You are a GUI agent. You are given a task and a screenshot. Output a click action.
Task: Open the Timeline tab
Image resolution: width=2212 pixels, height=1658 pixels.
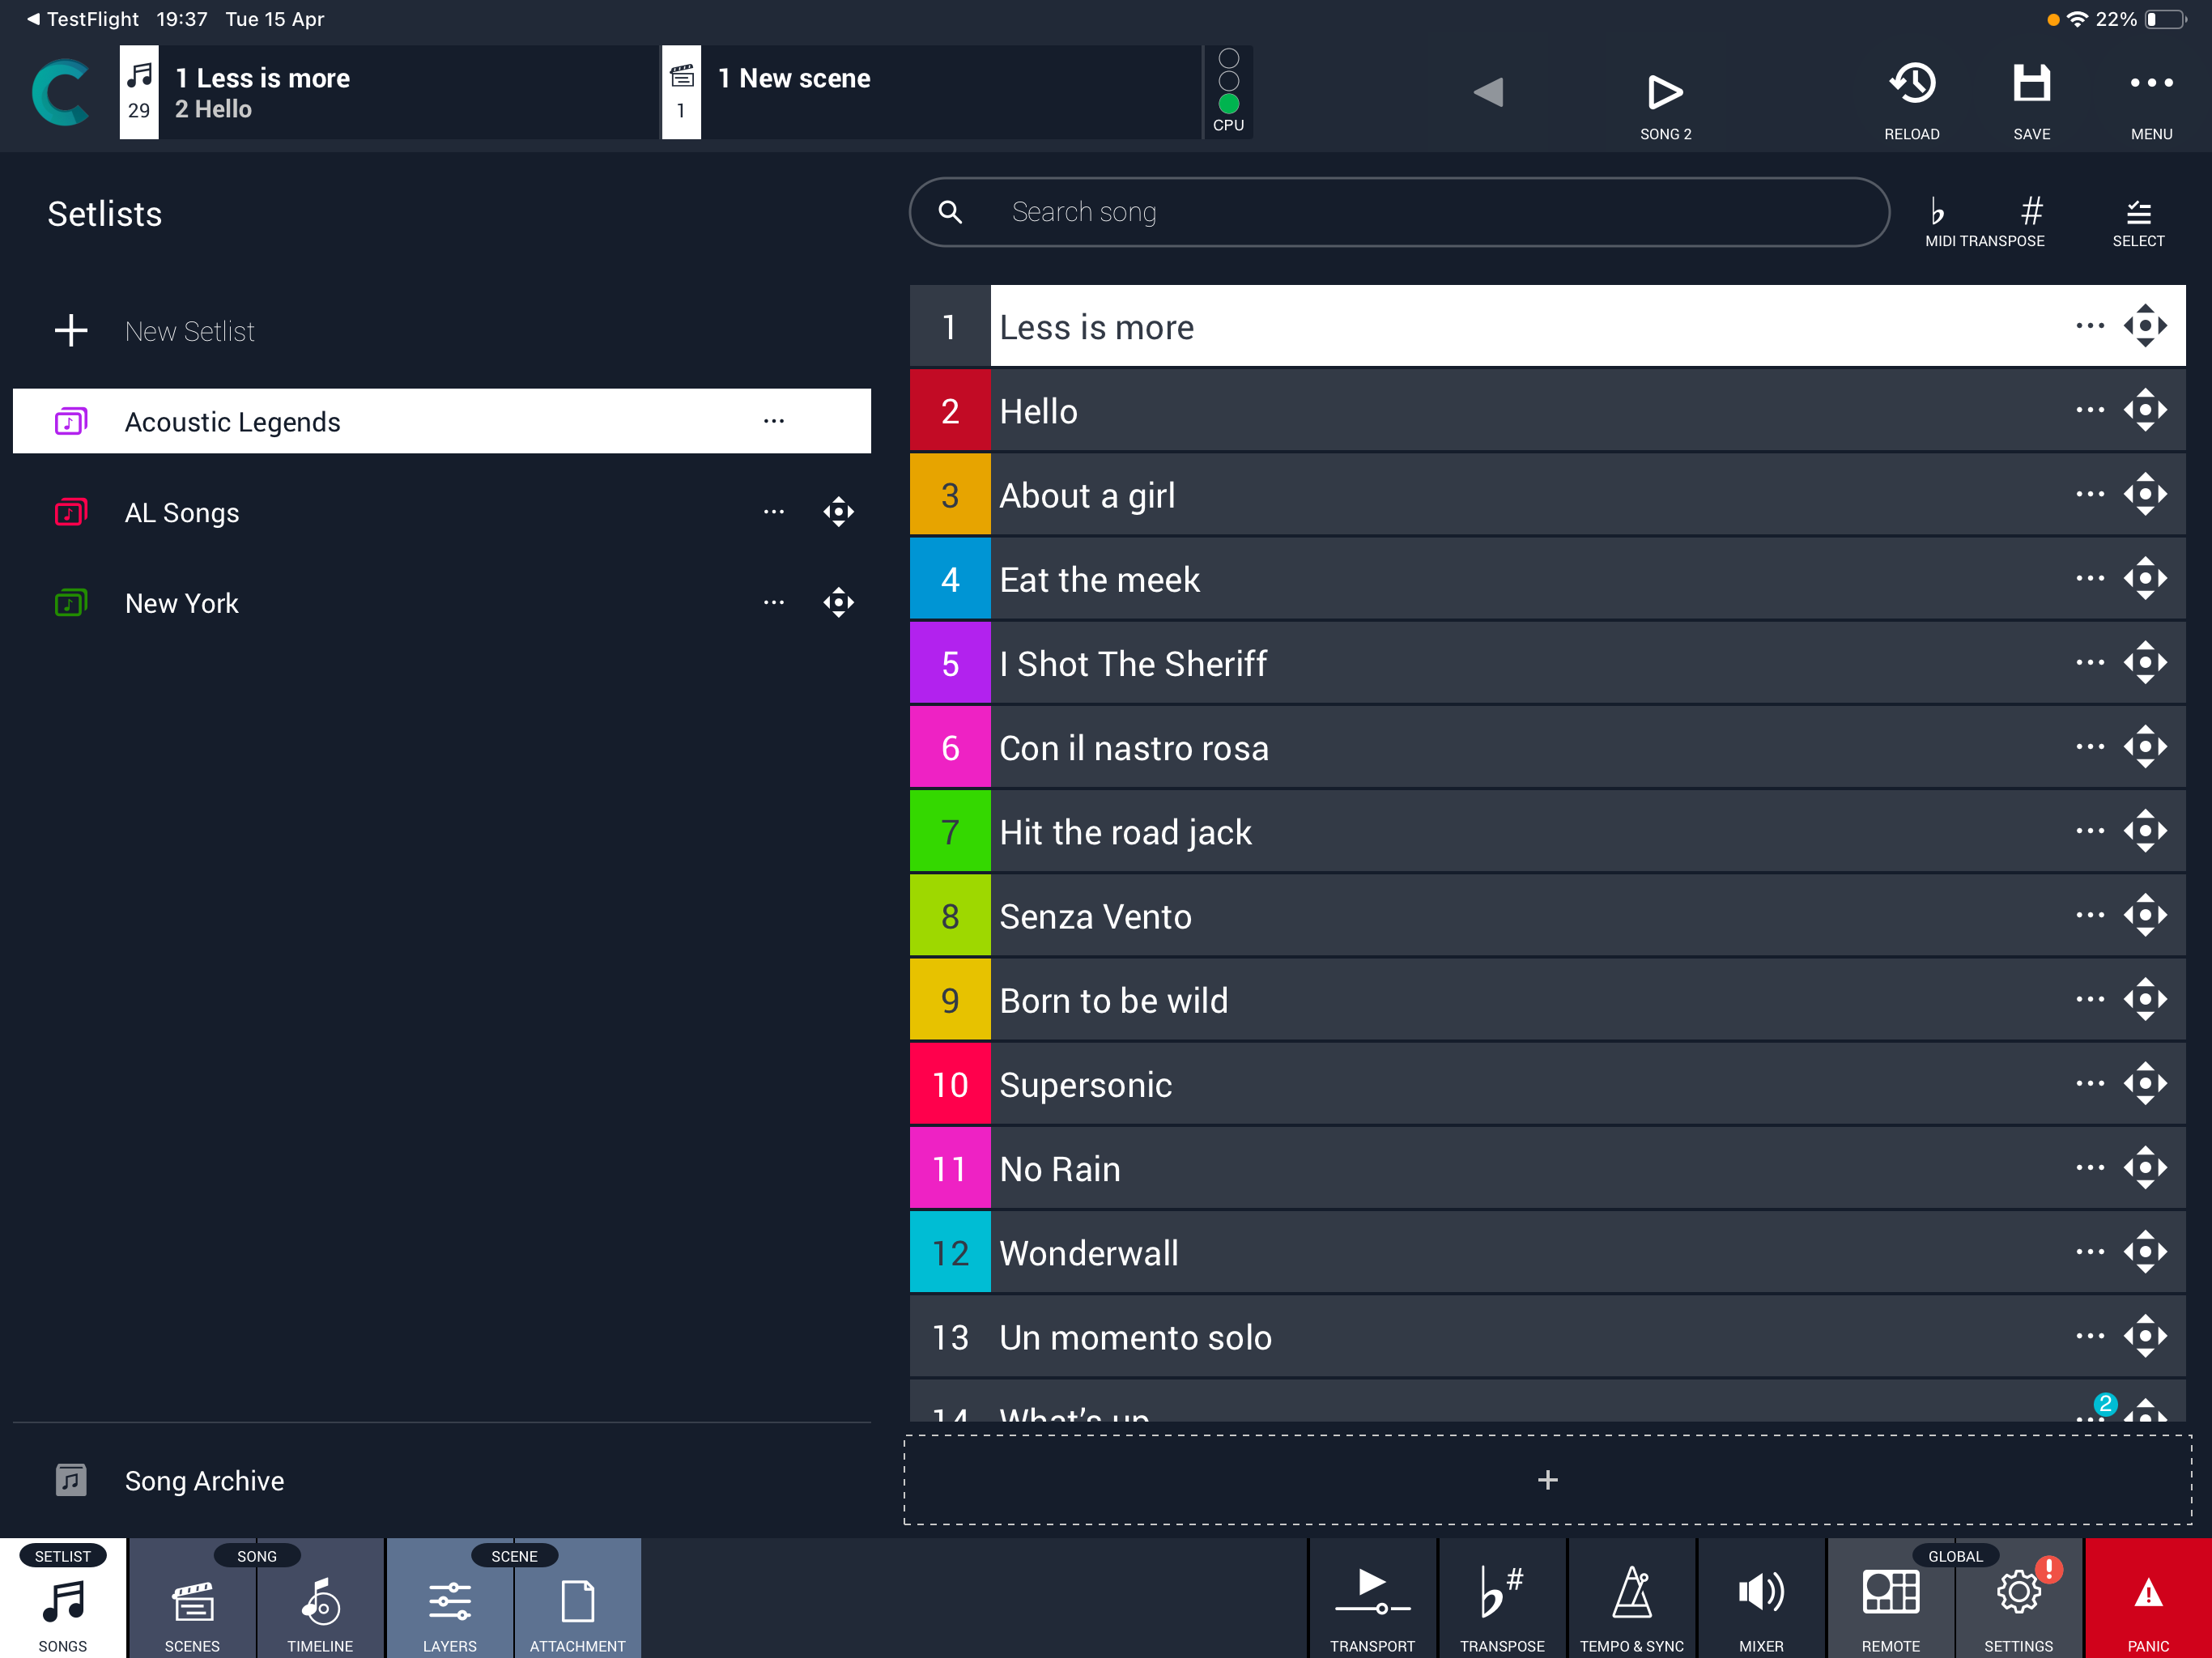pos(320,1598)
